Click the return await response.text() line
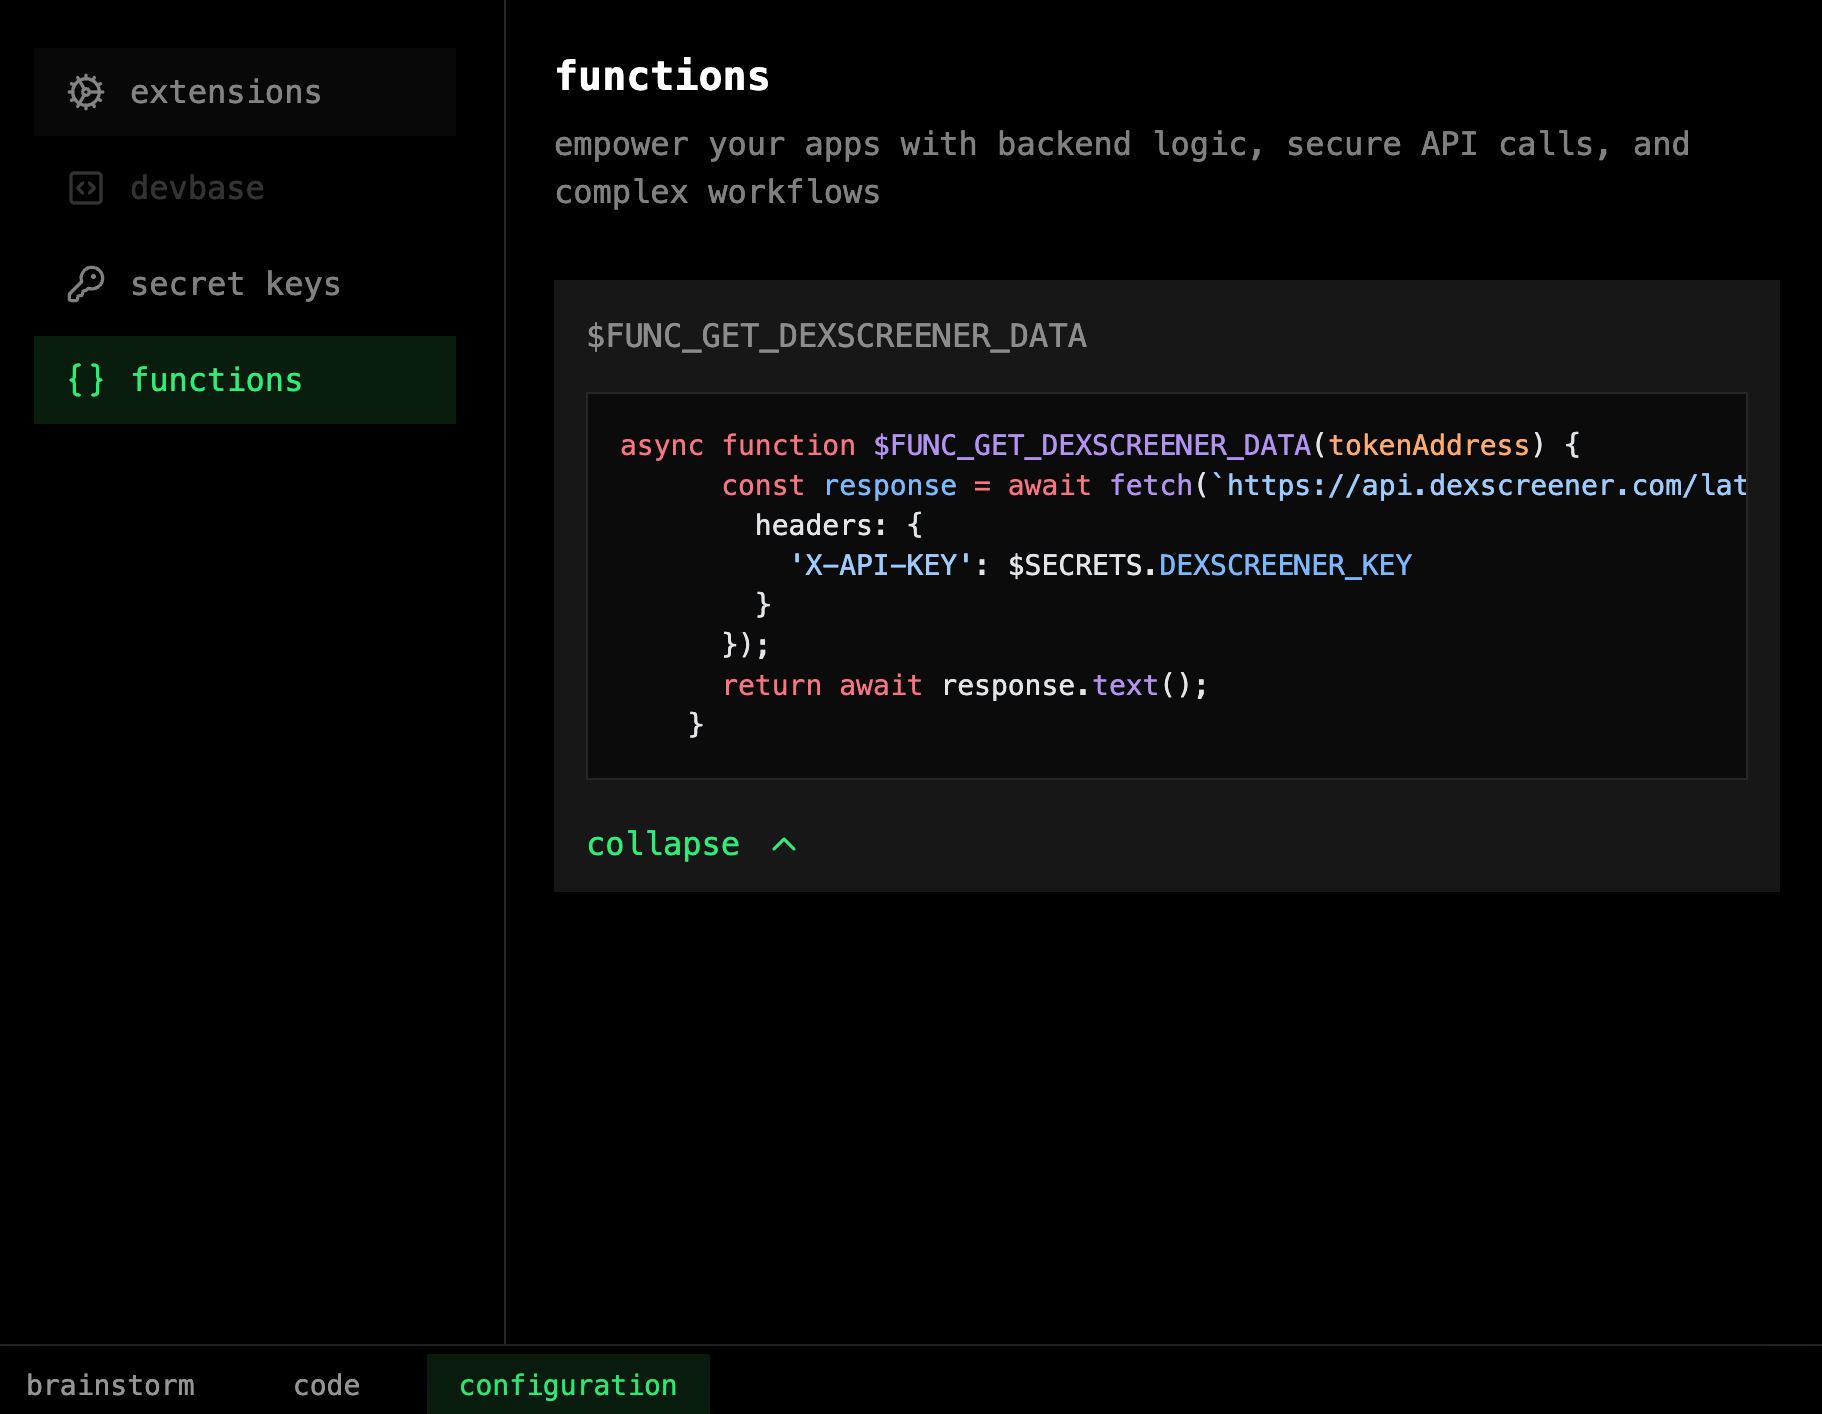Viewport: 1822px width, 1414px height. point(964,685)
